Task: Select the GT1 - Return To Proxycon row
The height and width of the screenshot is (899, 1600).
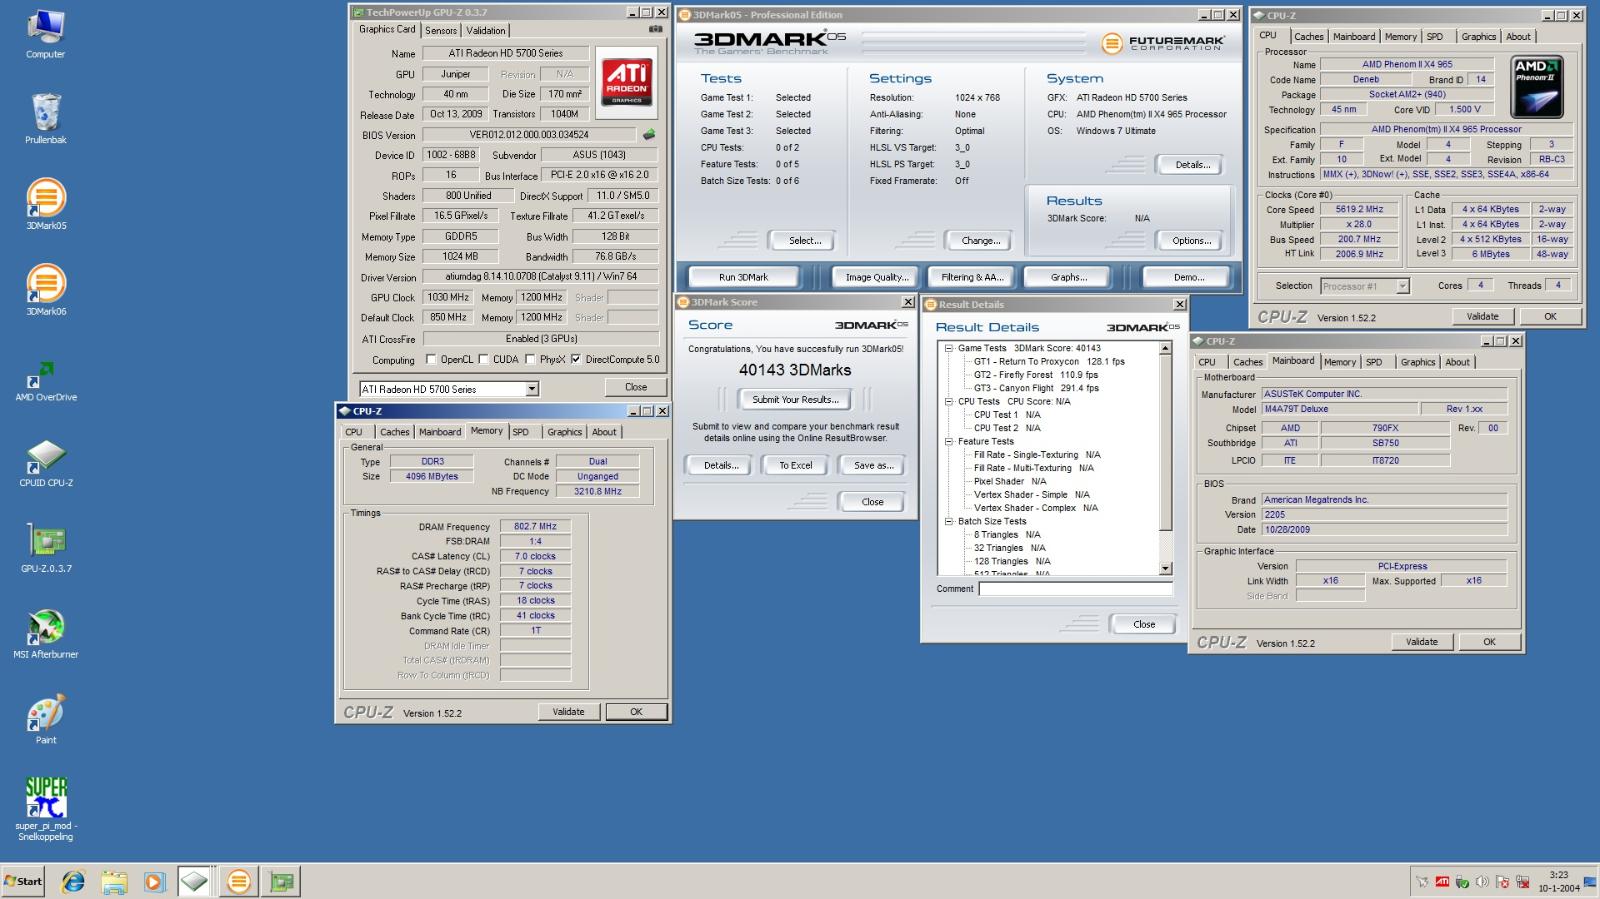Action: (1049, 361)
